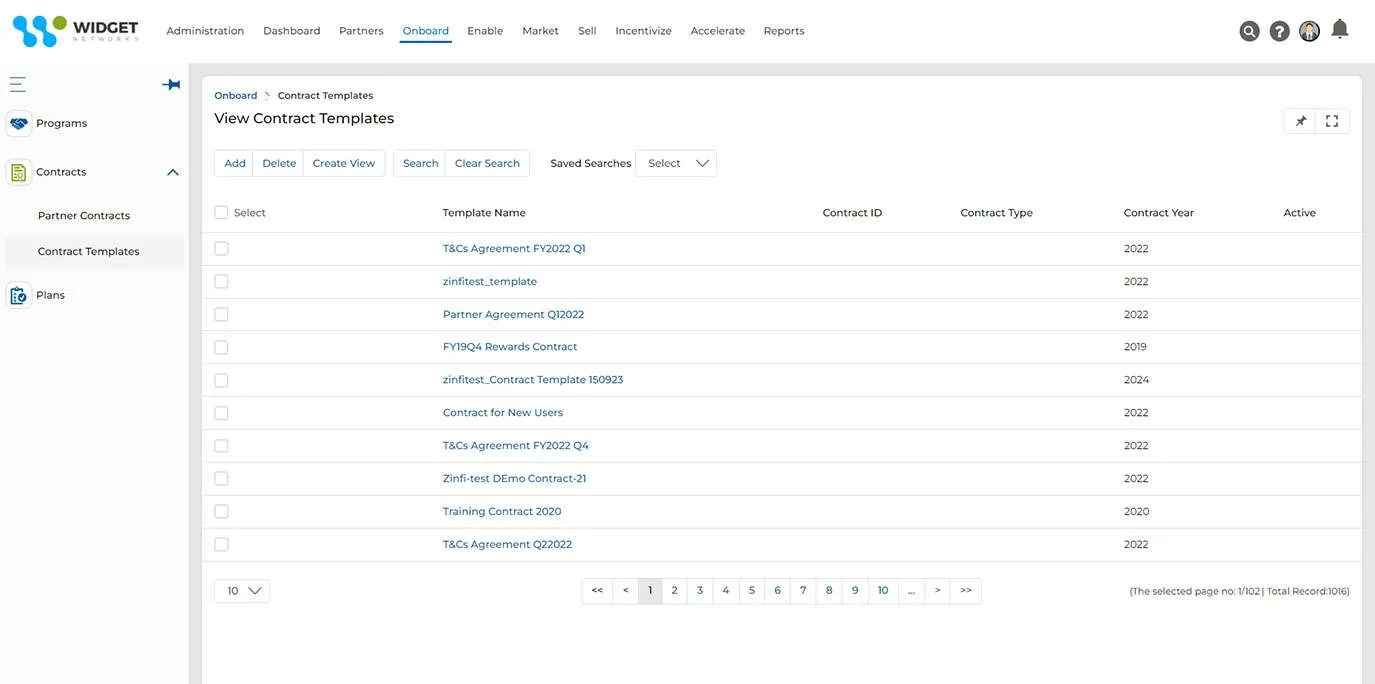Go to the previous page arrow

point(625,591)
